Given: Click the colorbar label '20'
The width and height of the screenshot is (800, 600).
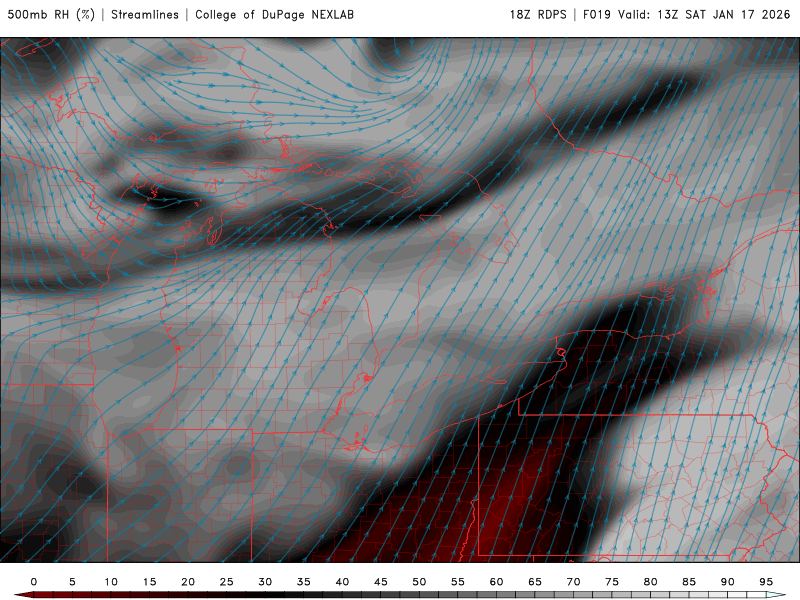Looking at the screenshot, I should click(x=188, y=582).
